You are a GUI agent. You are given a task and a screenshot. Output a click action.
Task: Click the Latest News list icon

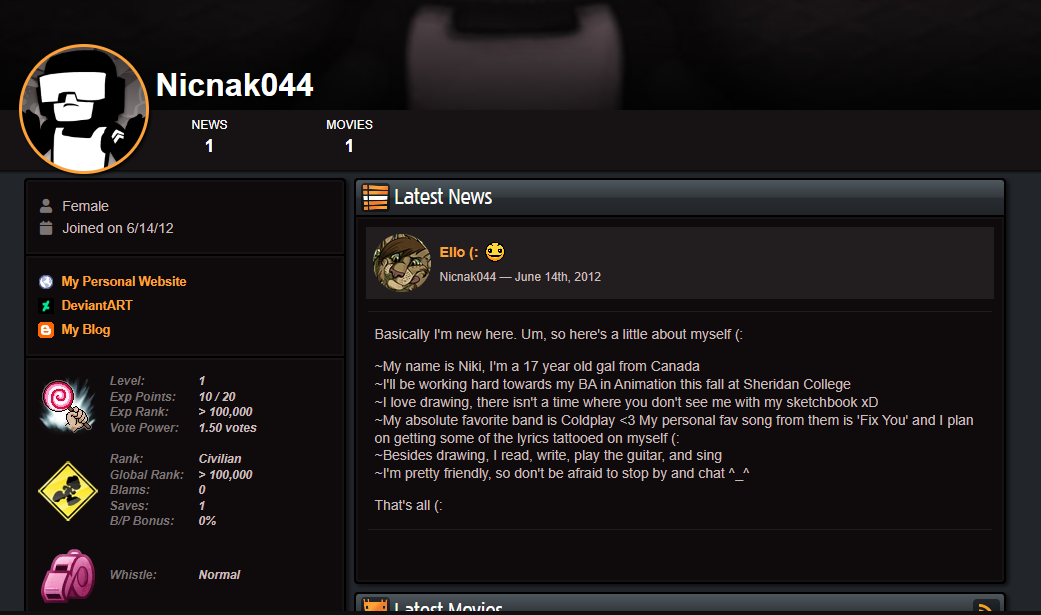tap(375, 197)
